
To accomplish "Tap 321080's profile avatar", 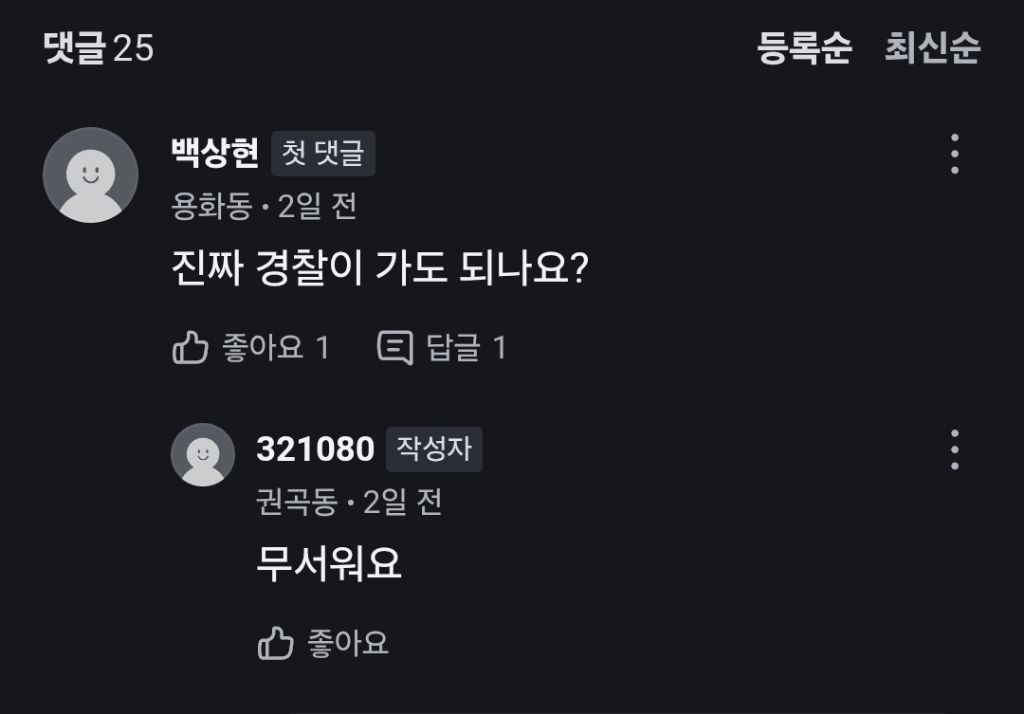I will [x=203, y=454].
